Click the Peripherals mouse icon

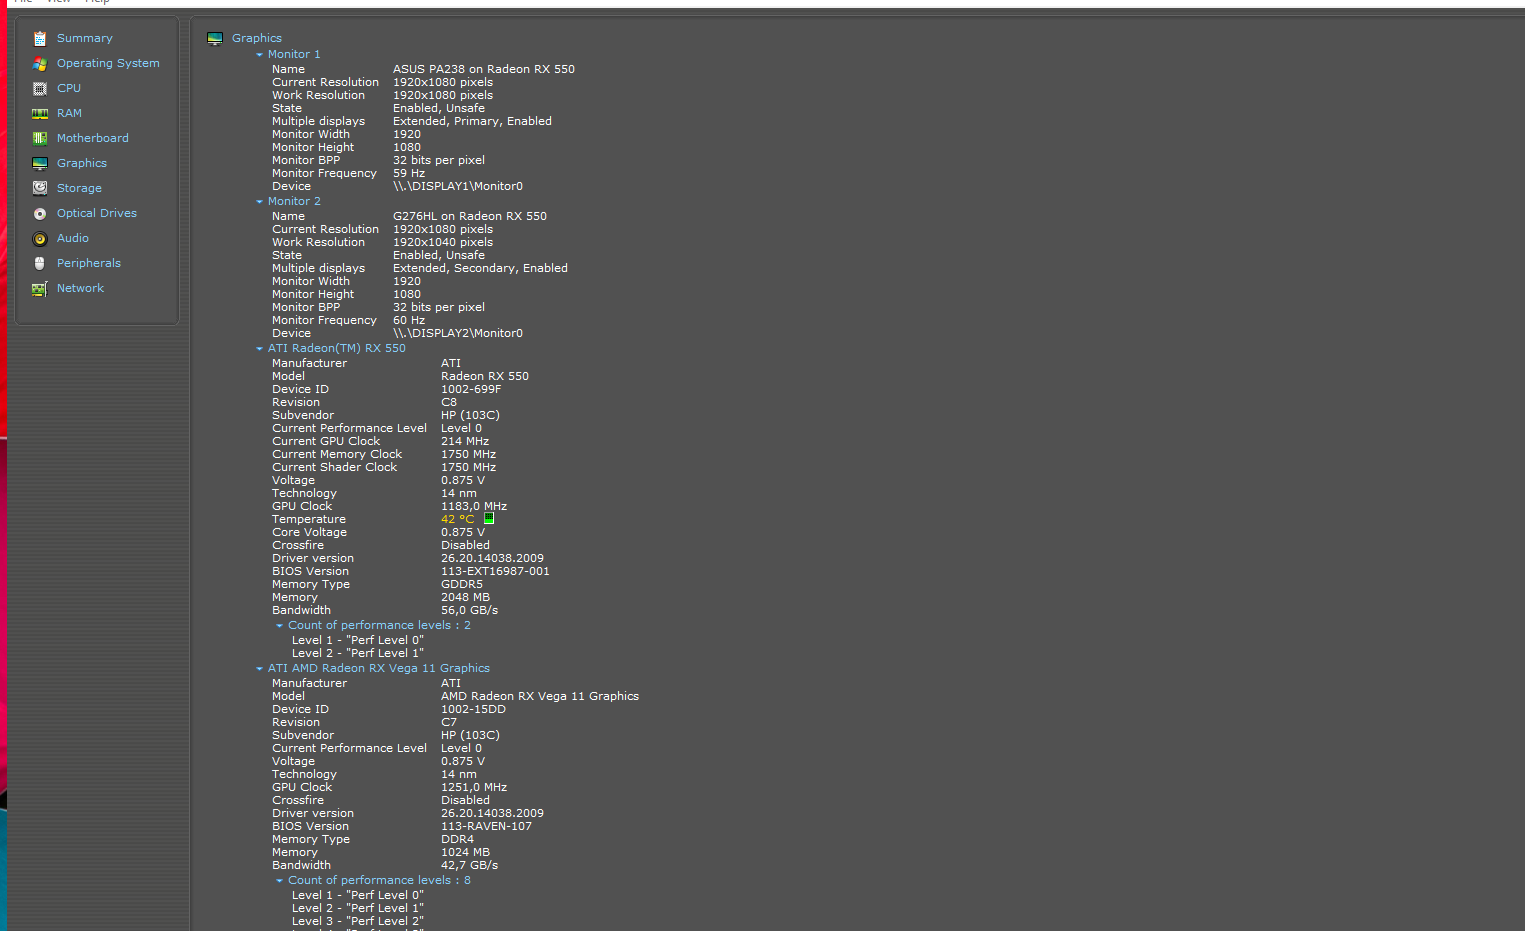[x=40, y=263]
